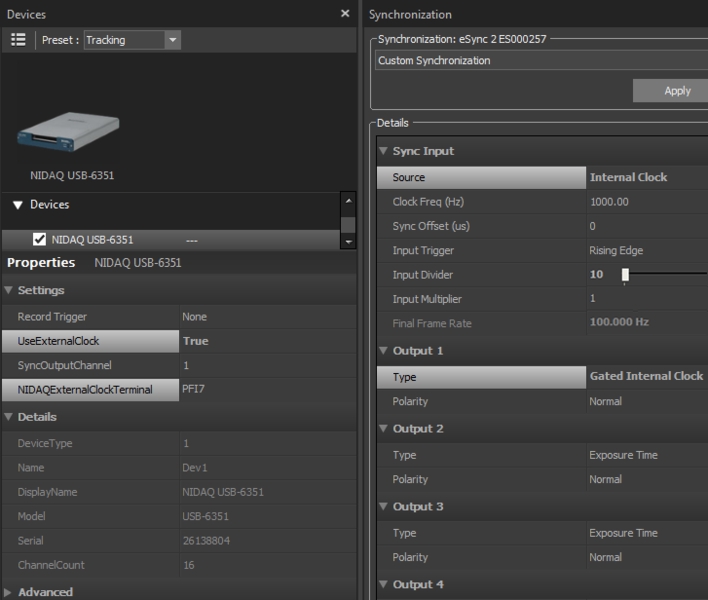This screenshot has height=600, width=708.
Task: Collapse the Devices list section
Action: tap(18, 205)
